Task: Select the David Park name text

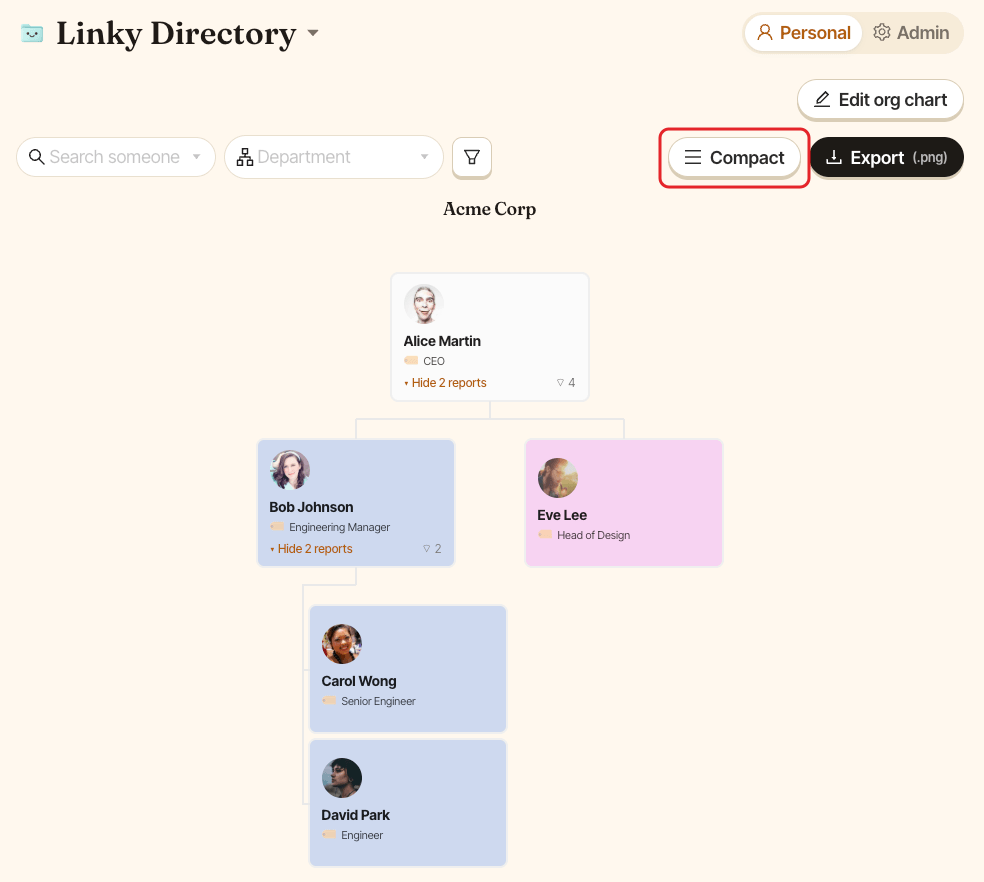Action: click(x=355, y=815)
